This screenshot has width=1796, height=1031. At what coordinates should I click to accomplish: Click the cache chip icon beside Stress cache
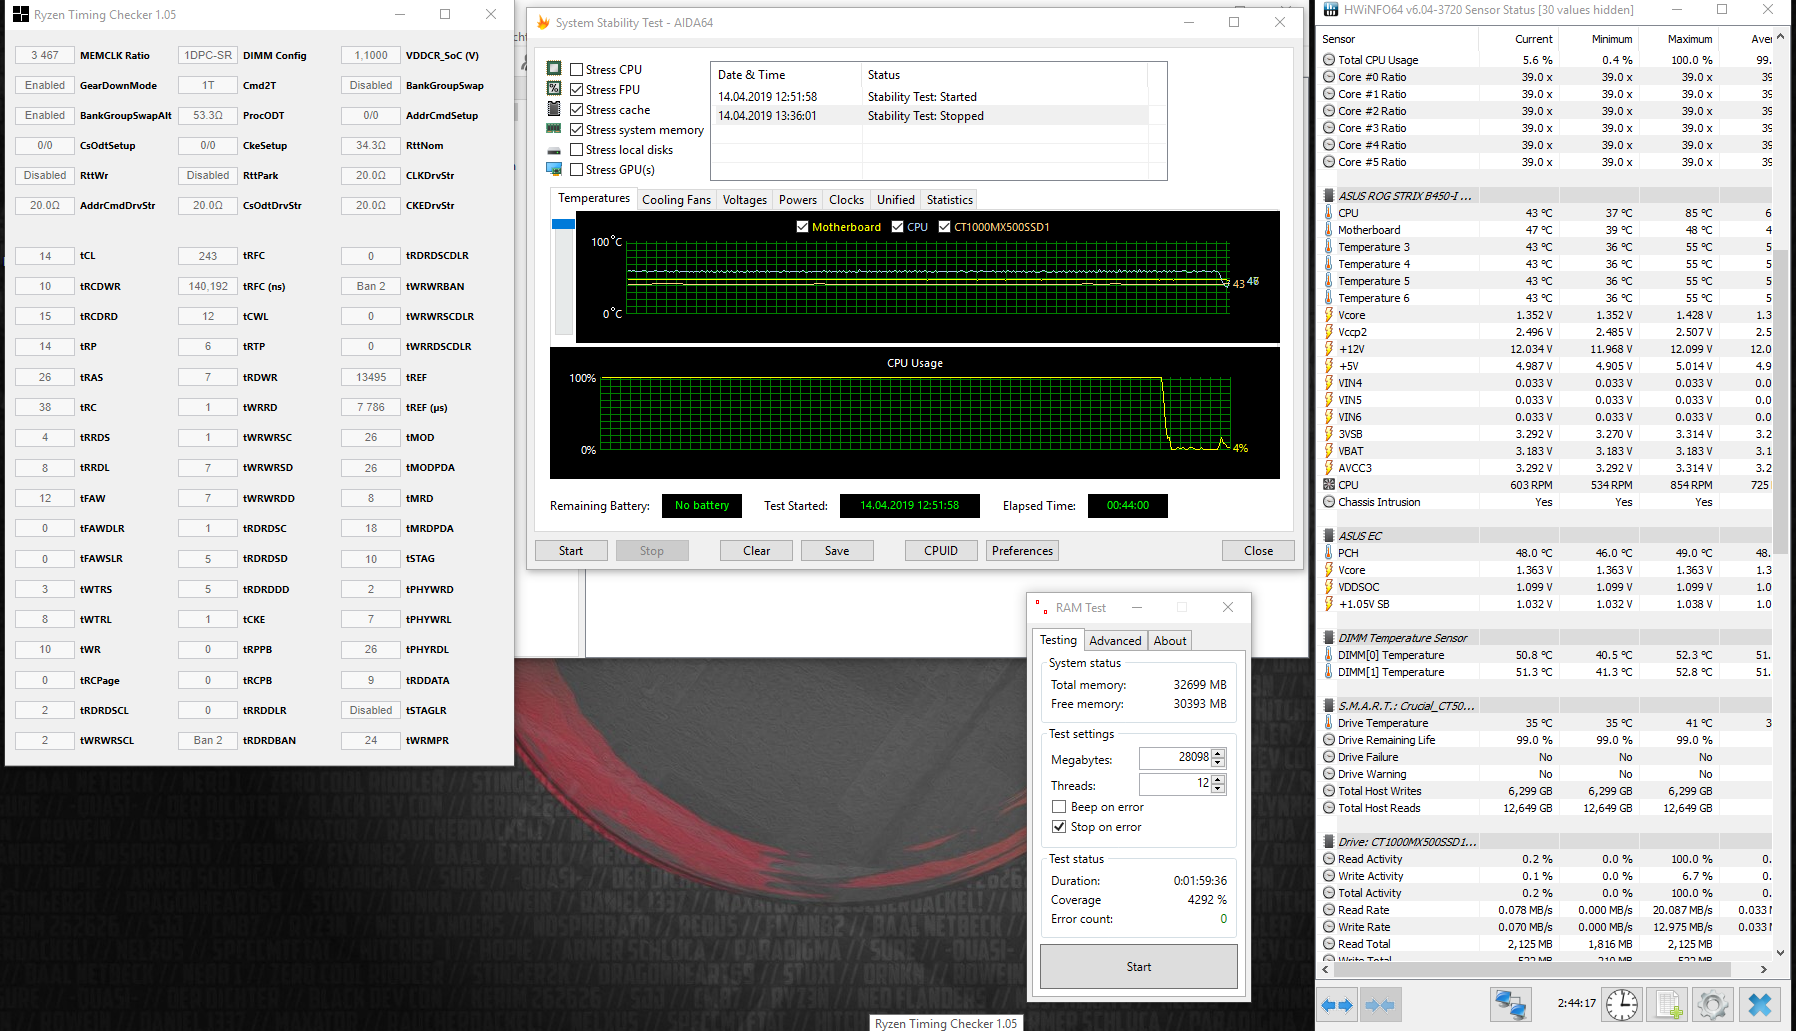point(554,109)
